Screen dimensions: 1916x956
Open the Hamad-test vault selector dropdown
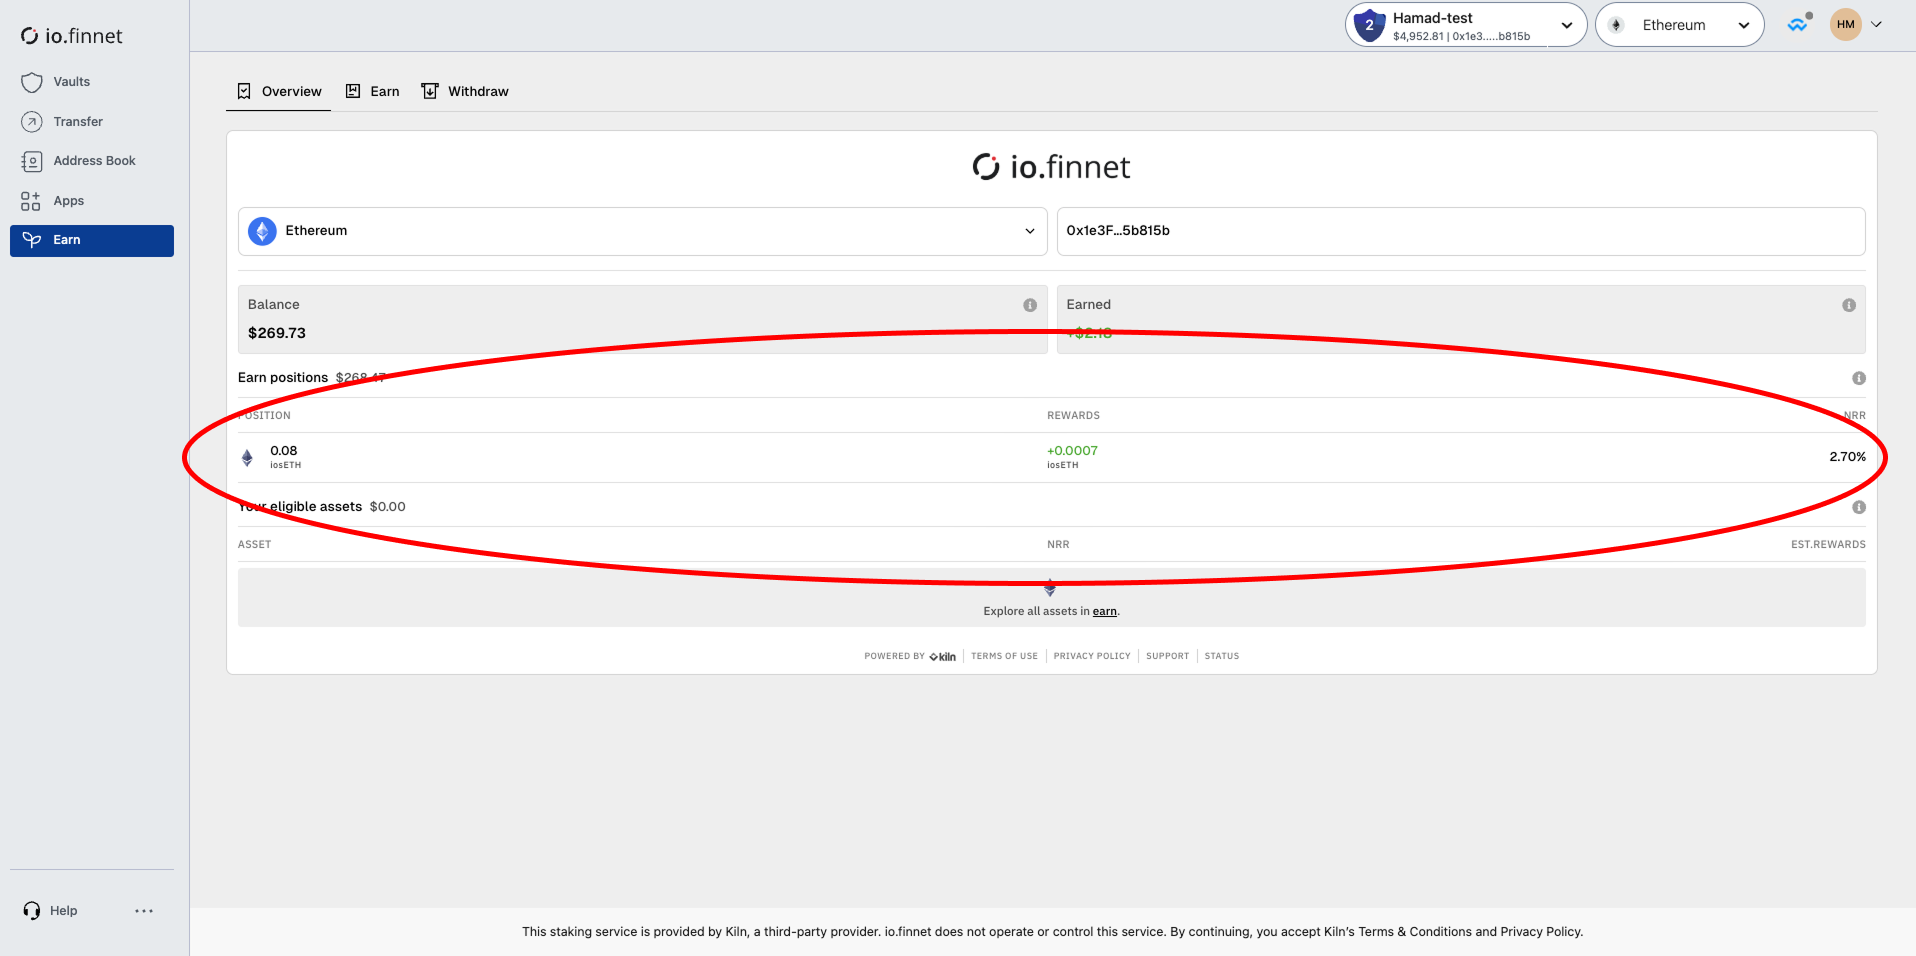click(1466, 25)
